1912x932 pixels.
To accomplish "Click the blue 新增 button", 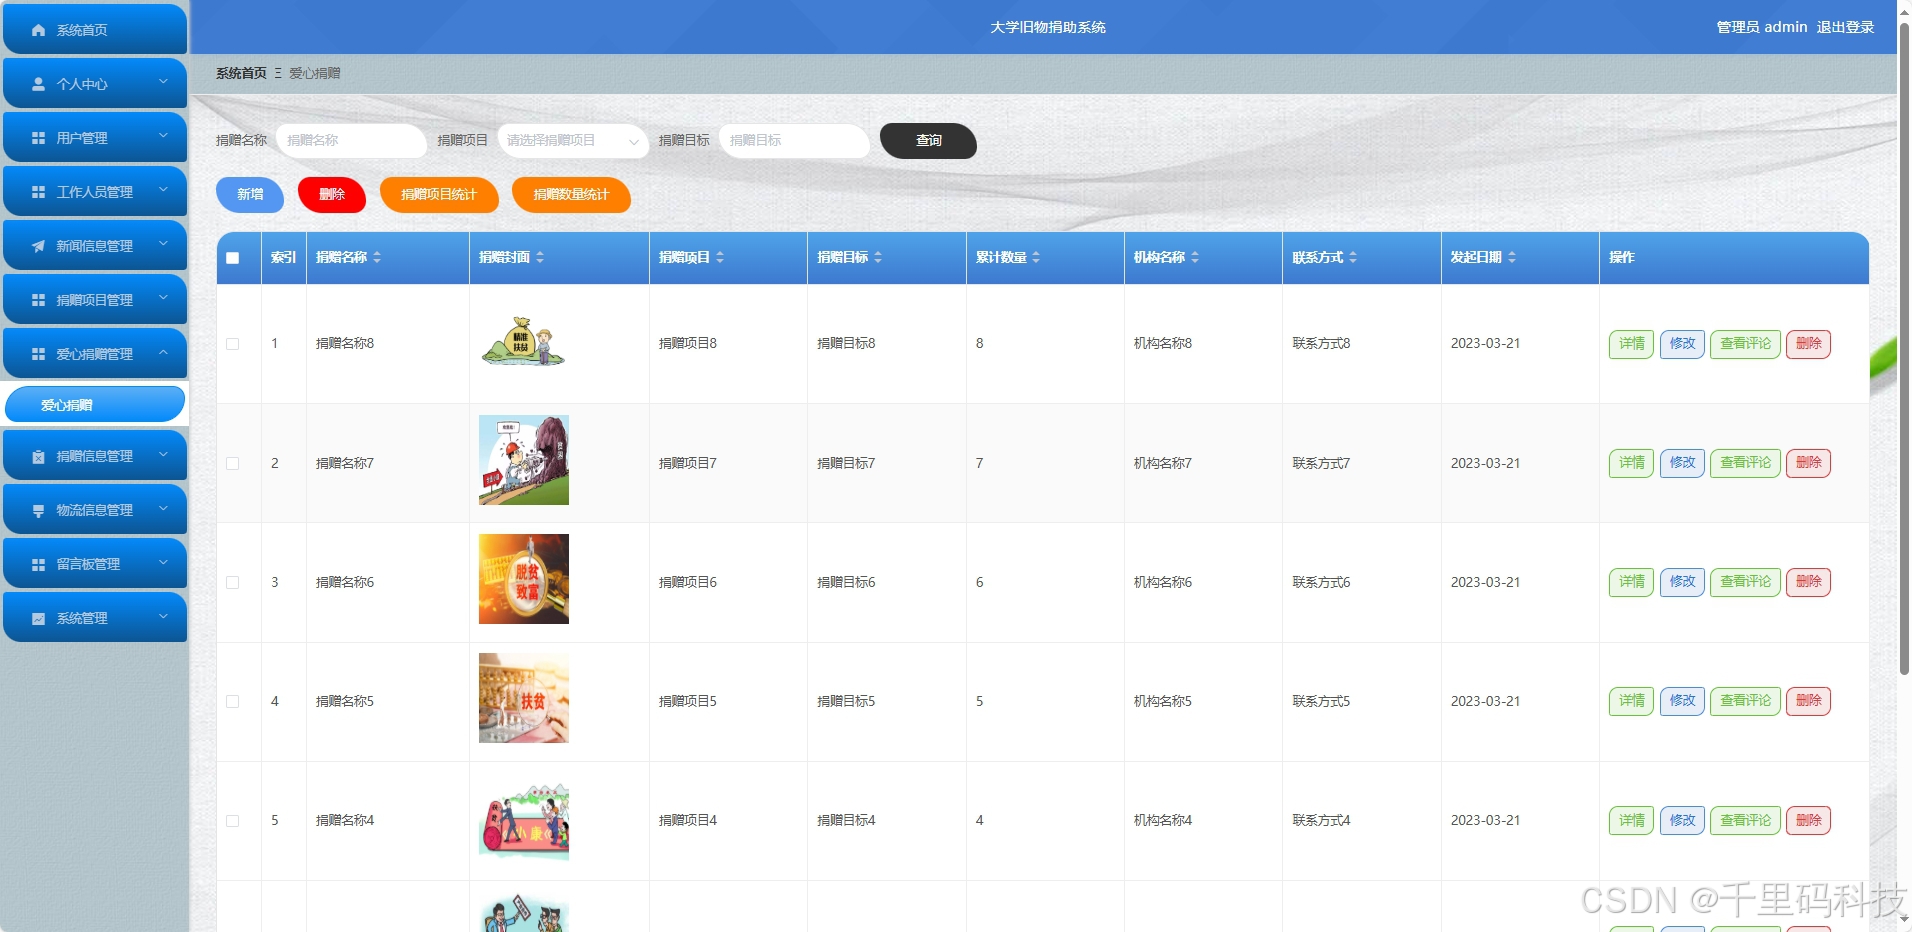I will [x=250, y=194].
